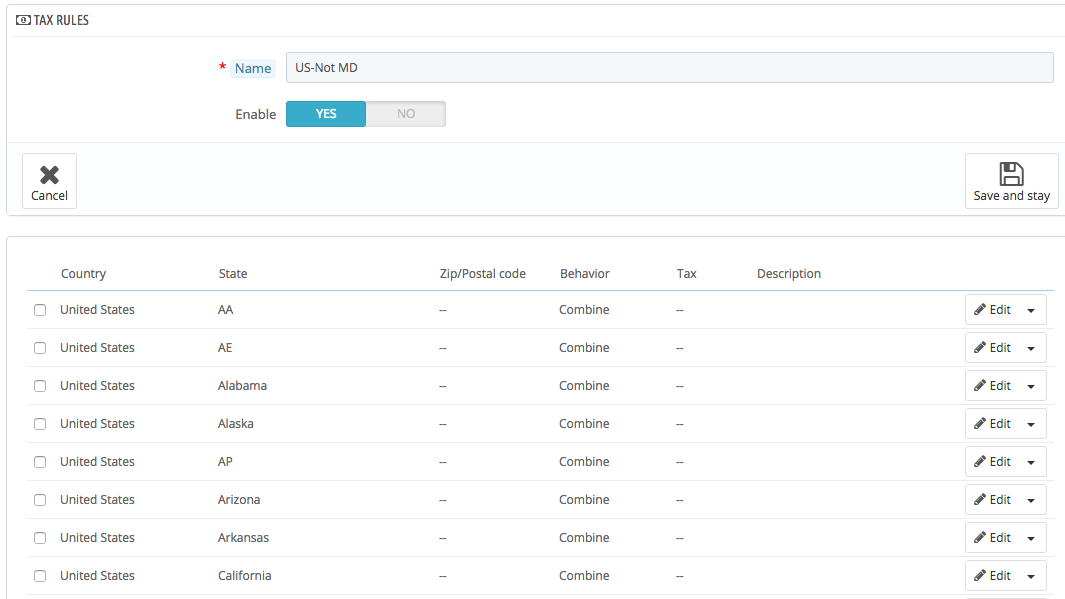Click Save and stay floppy disk button
Screen dimensions: 1065x599
click(x=1011, y=181)
